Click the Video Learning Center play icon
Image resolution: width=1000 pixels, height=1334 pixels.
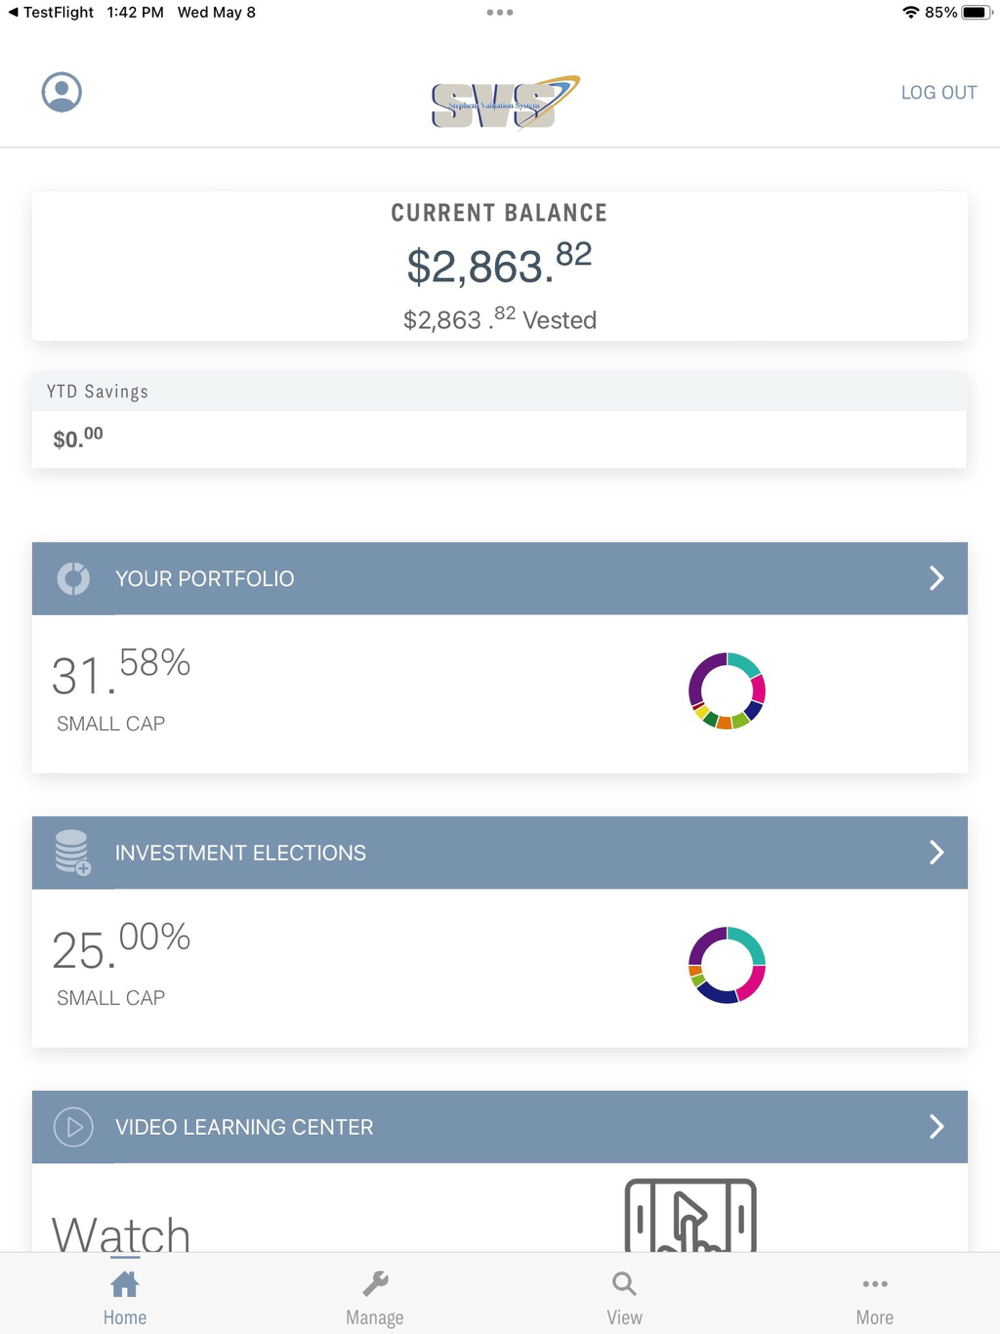[x=73, y=1127]
